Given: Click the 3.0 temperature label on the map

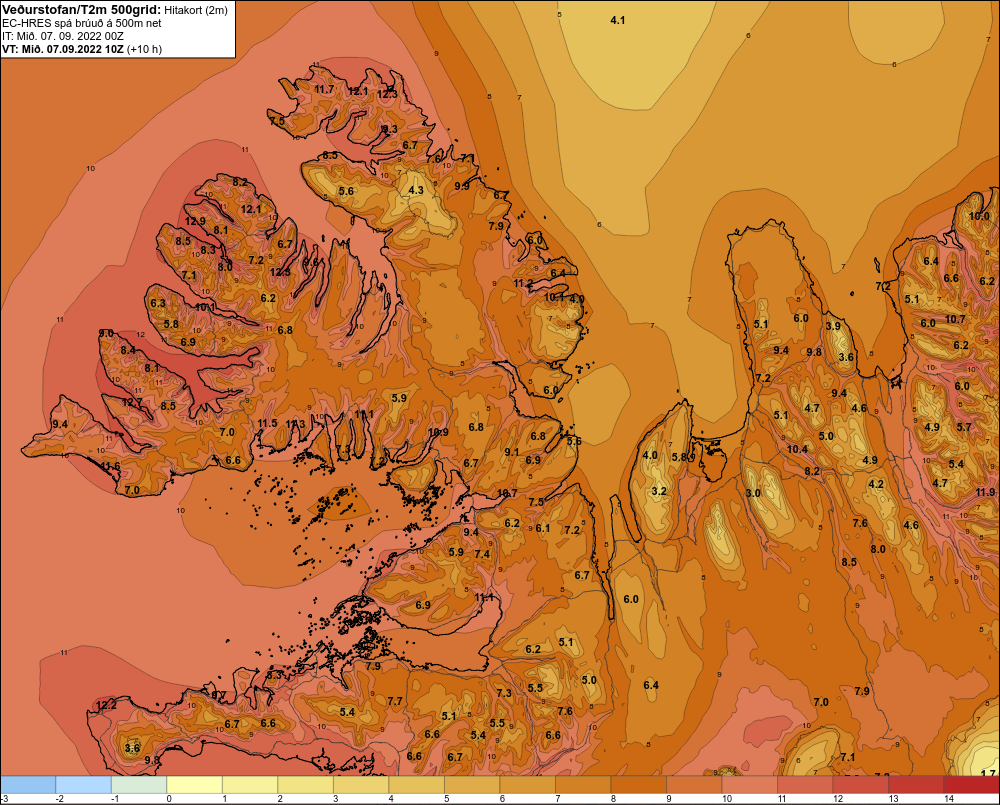Looking at the screenshot, I should [753, 493].
